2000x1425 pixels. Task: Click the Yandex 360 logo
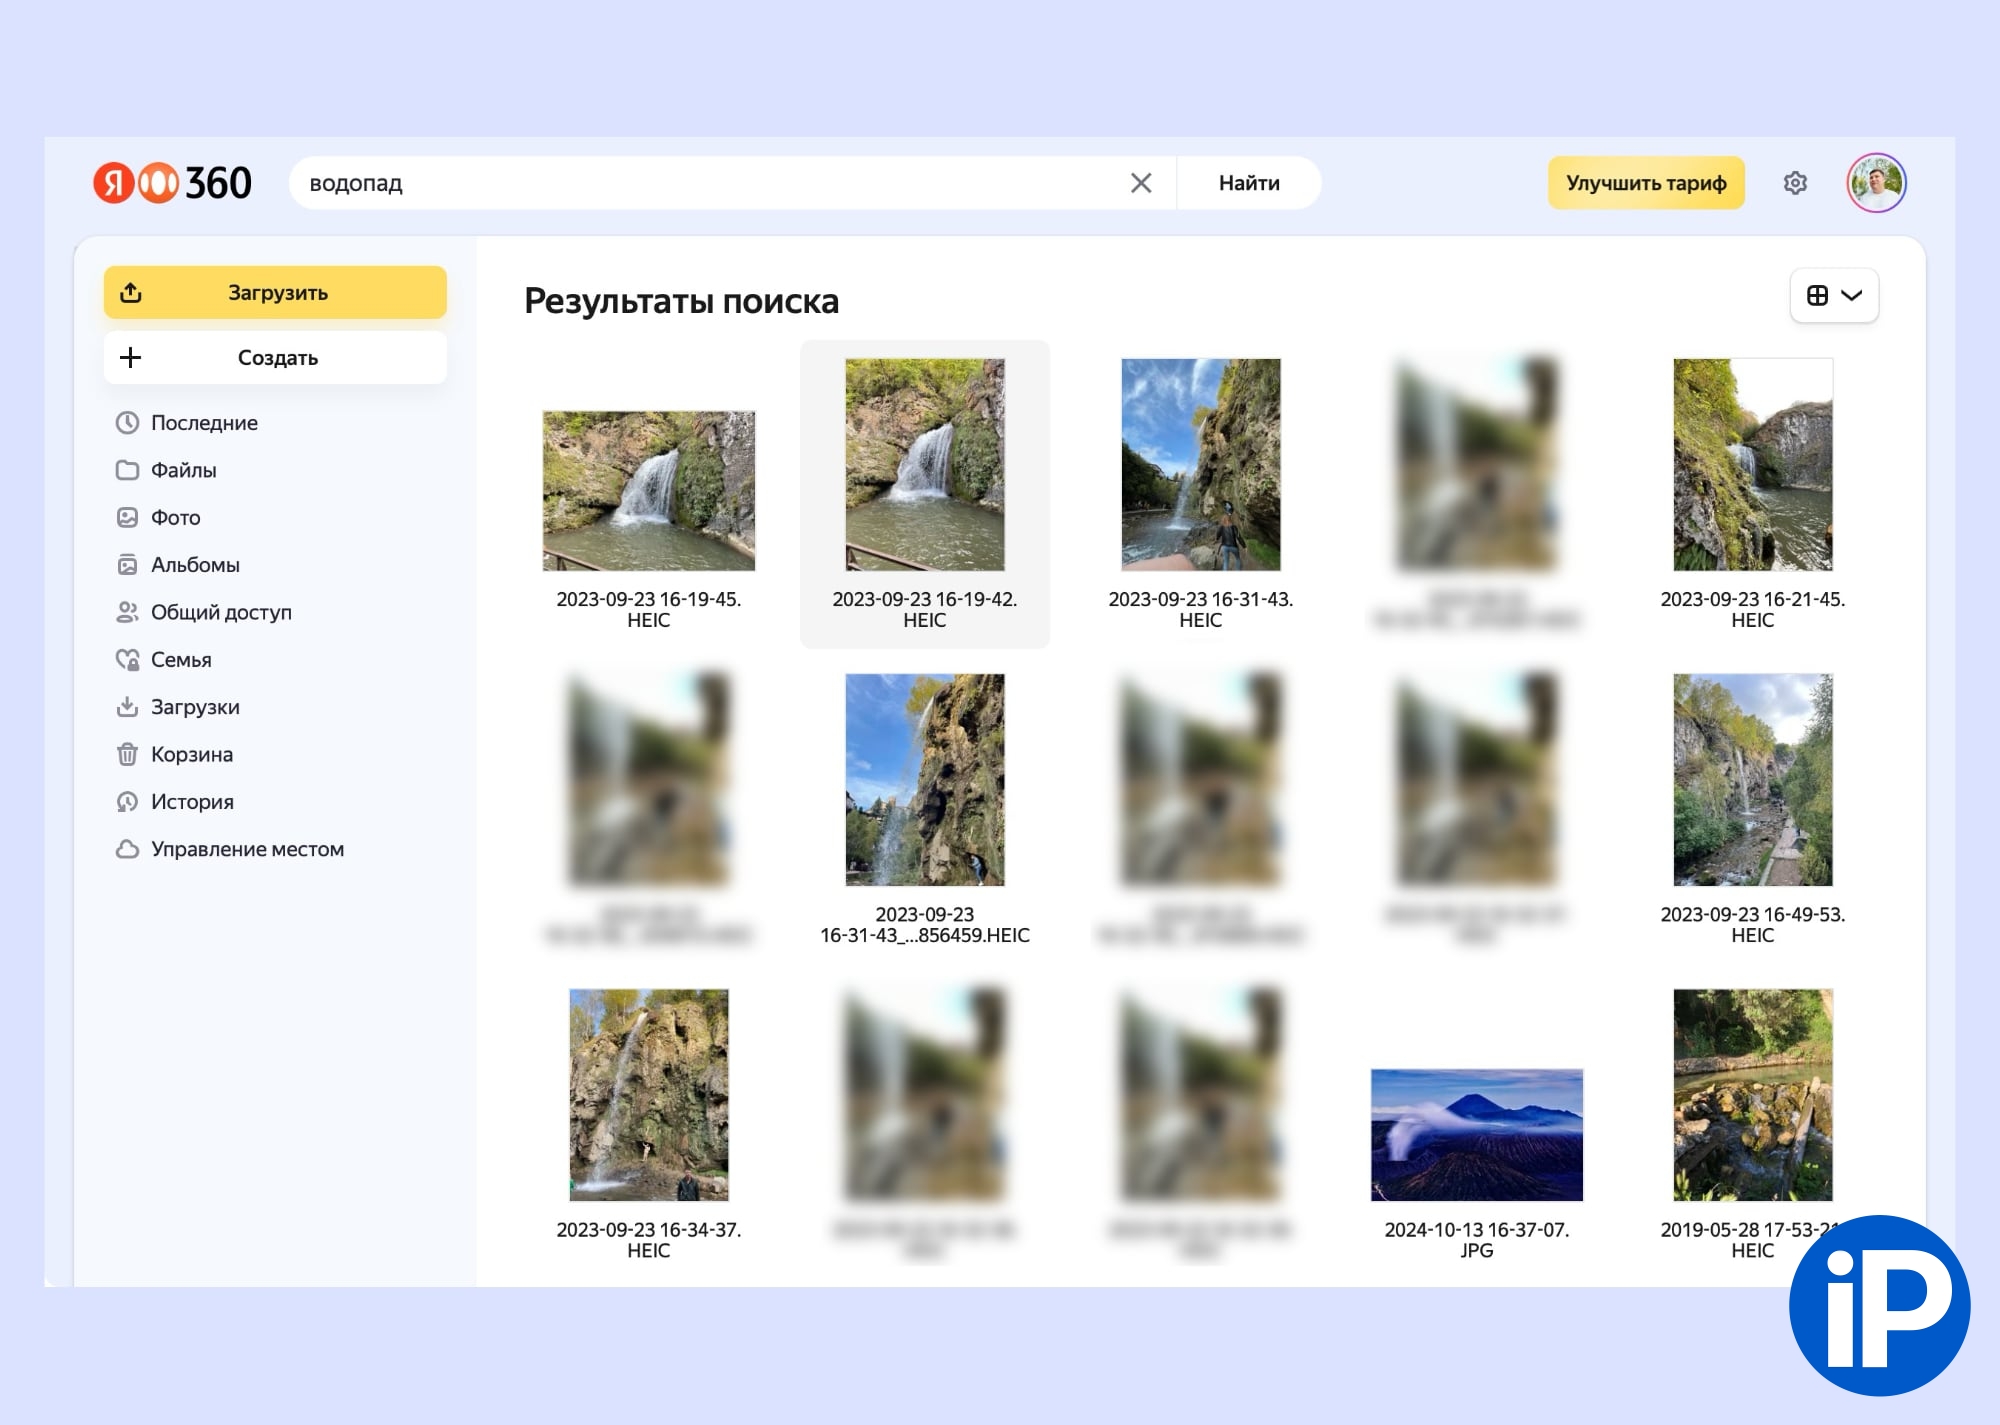pos(172,183)
